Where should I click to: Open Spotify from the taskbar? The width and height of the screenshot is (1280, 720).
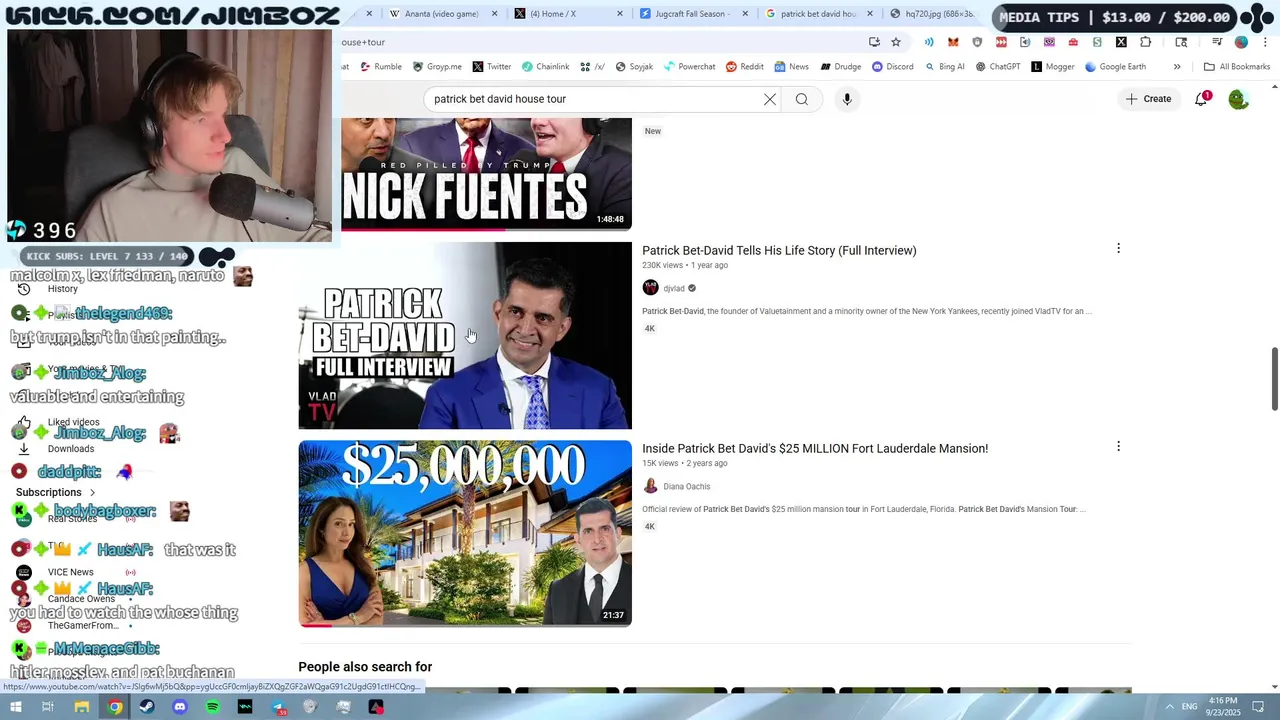click(x=212, y=707)
